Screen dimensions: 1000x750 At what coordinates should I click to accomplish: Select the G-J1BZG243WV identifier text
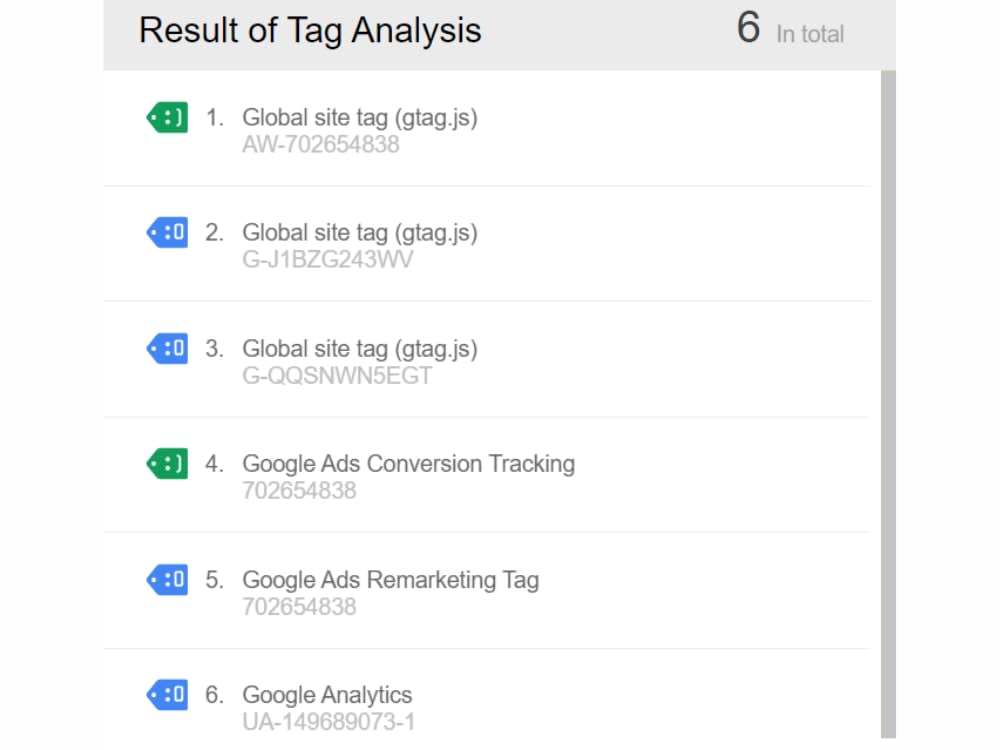(x=336, y=260)
